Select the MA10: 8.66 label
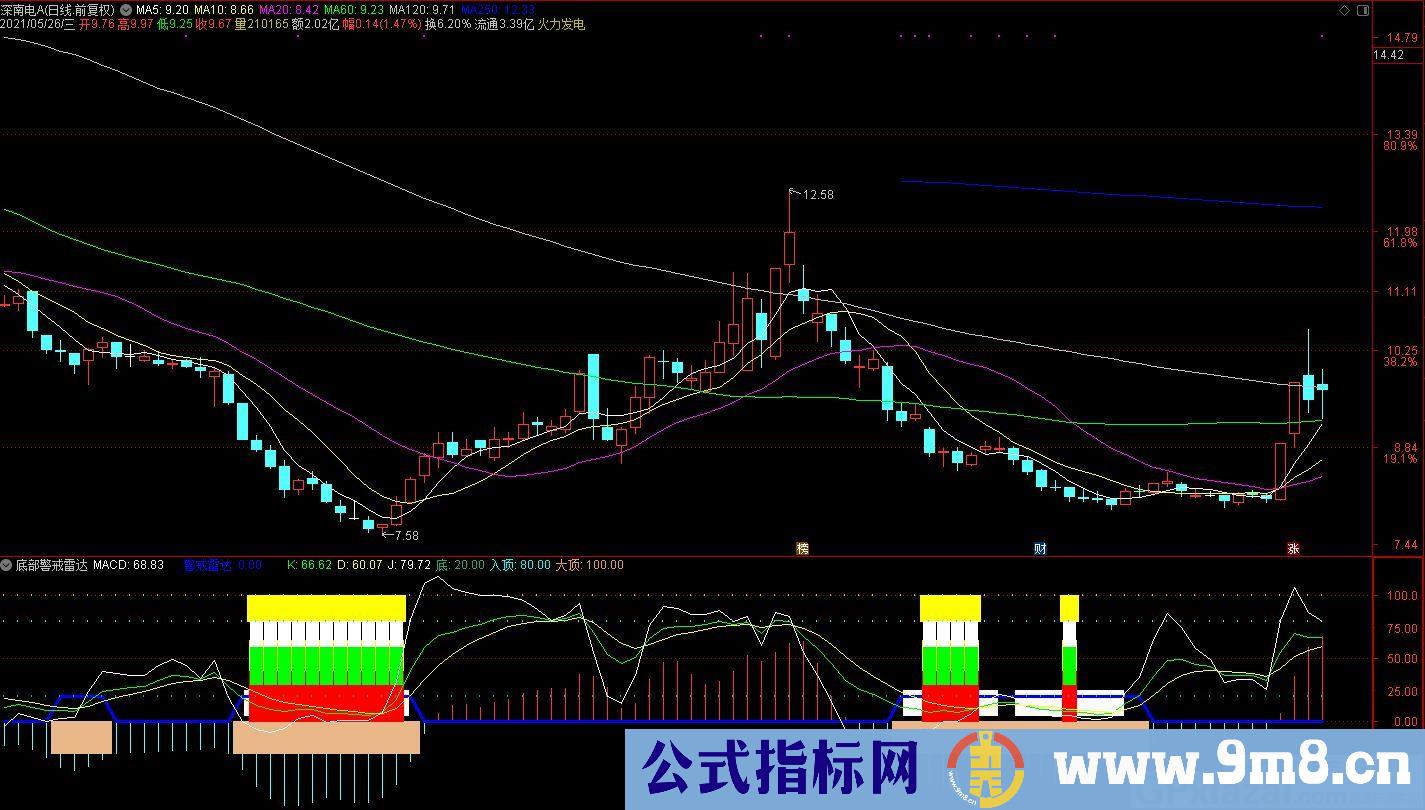This screenshot has height=810, width=1425. coord(224,10)
